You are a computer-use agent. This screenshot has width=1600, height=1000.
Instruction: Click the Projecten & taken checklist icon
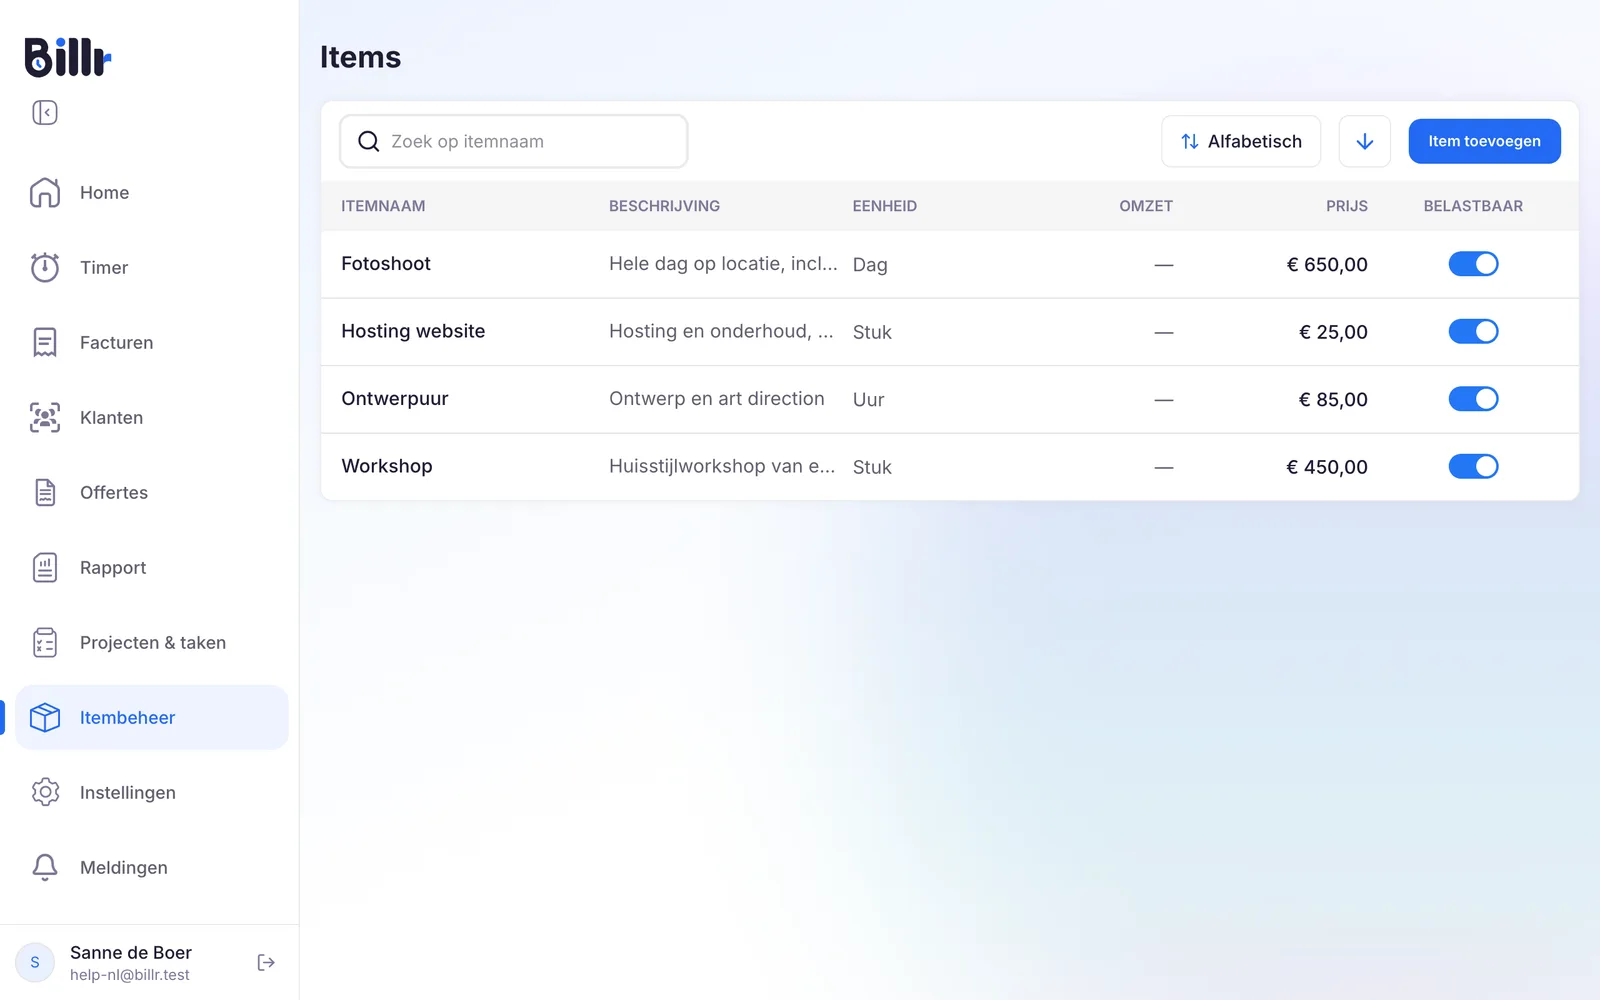(x=45, y=642)
